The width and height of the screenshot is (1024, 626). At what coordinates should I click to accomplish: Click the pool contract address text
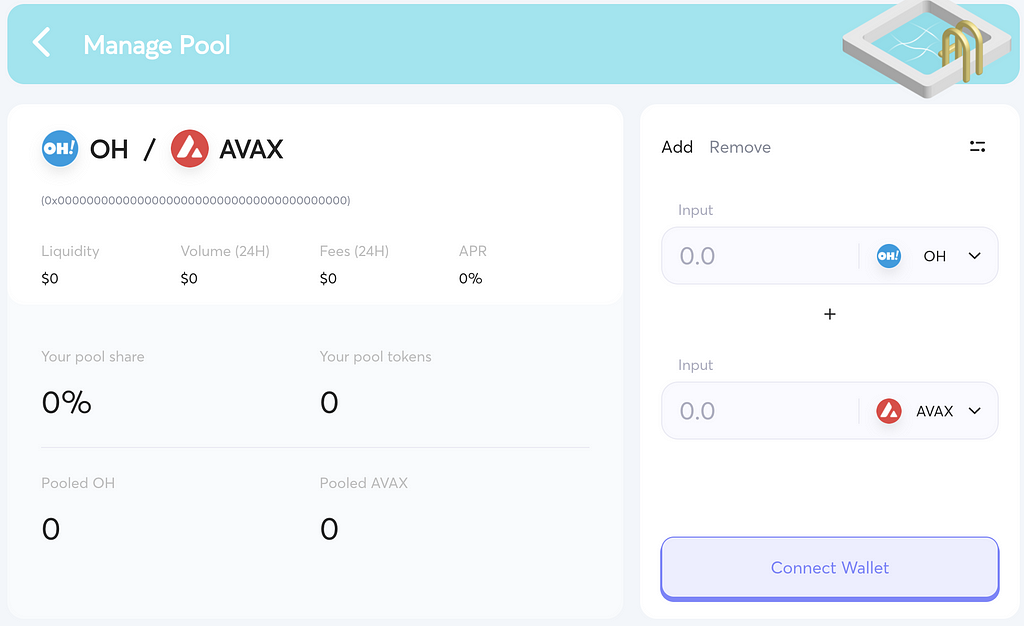196,200
